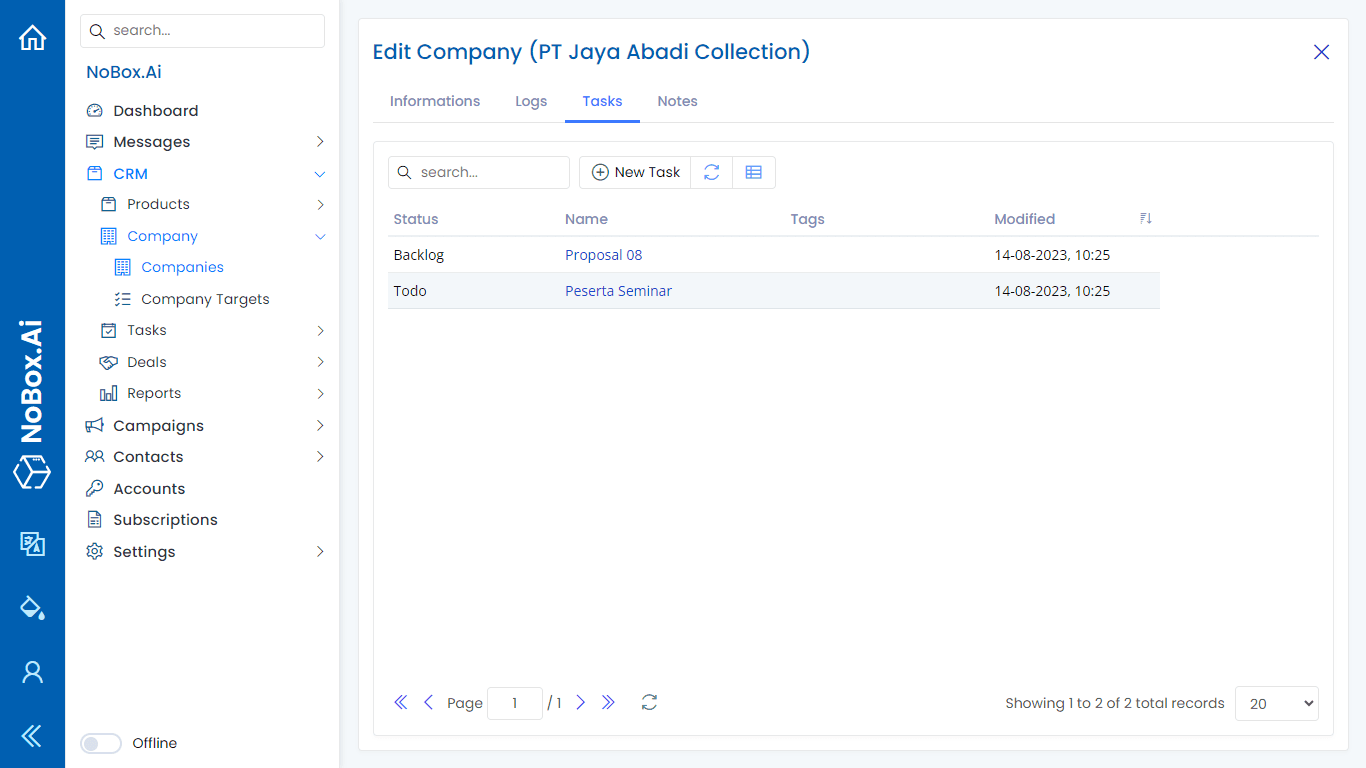Click the user profile icon in the blue bar

(33, 672)
